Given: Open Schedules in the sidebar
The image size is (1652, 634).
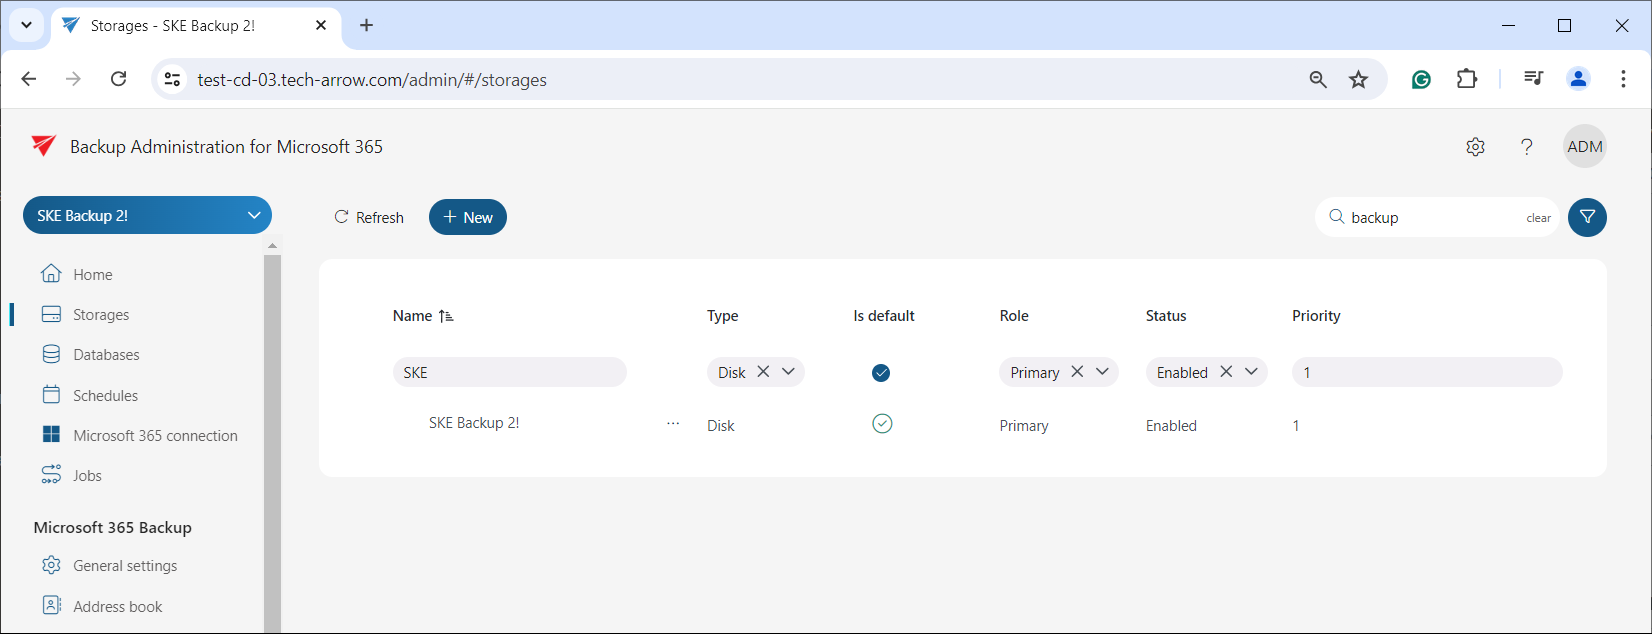Looking at the screenshot, I should (105, 395).
